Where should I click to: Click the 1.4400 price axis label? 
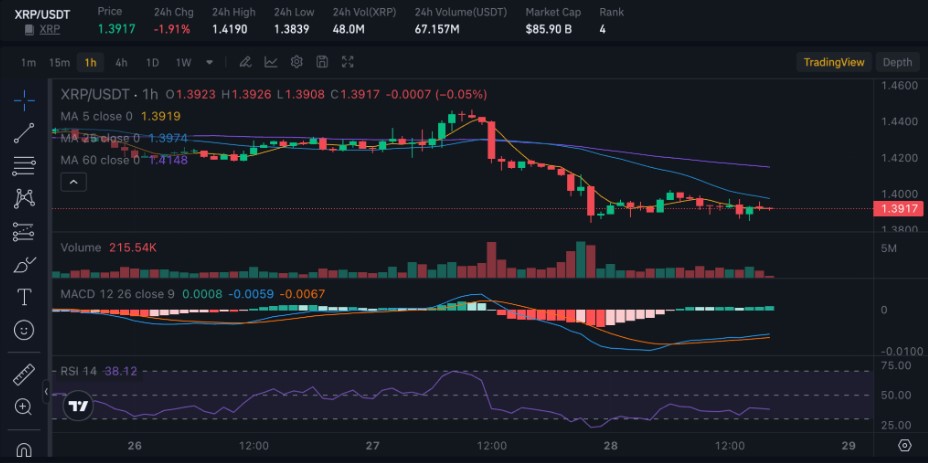[898, 121]
